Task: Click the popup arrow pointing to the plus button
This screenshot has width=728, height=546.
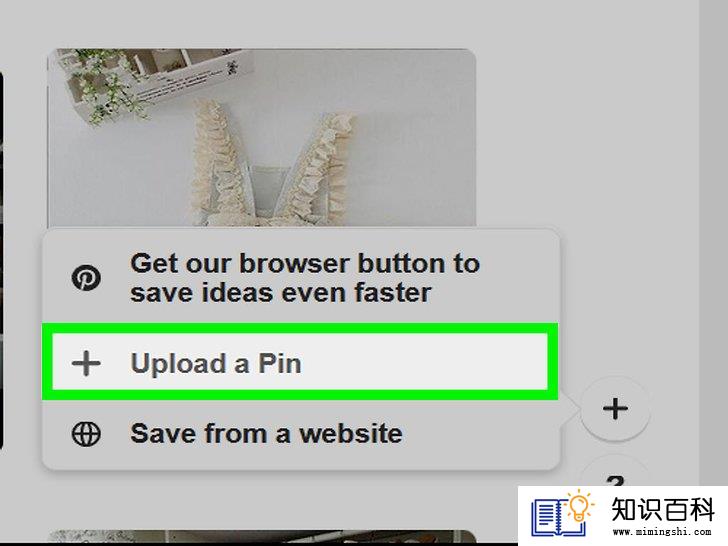Action: click(571, 409)
